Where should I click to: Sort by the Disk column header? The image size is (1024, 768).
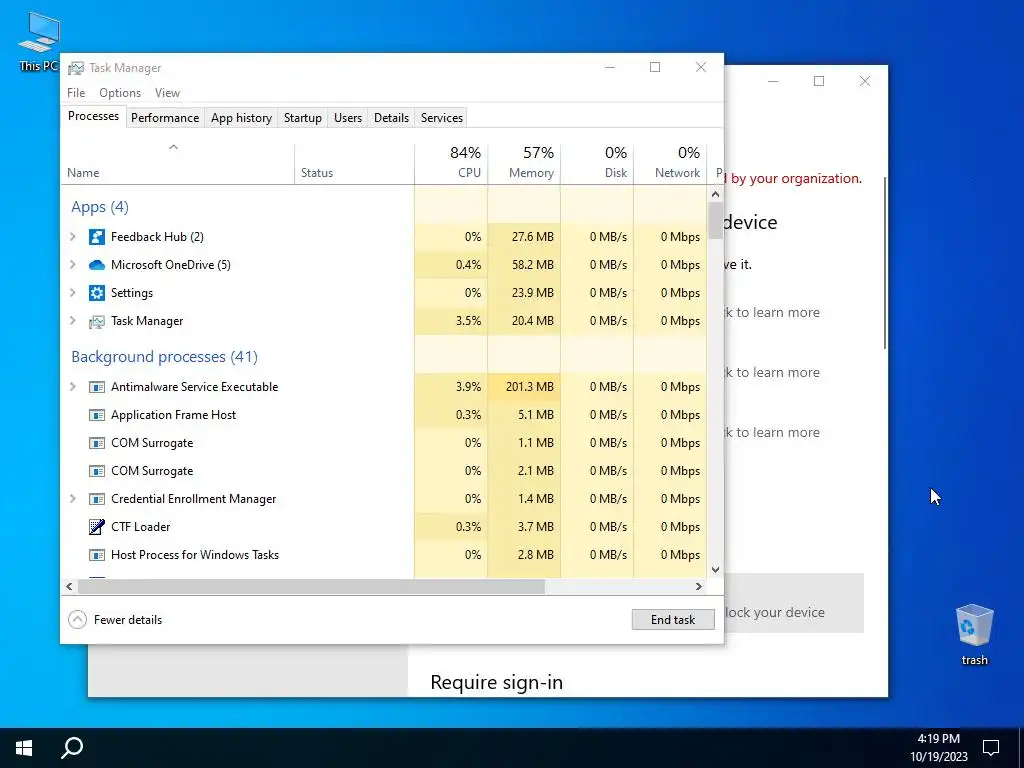point(597,164)
